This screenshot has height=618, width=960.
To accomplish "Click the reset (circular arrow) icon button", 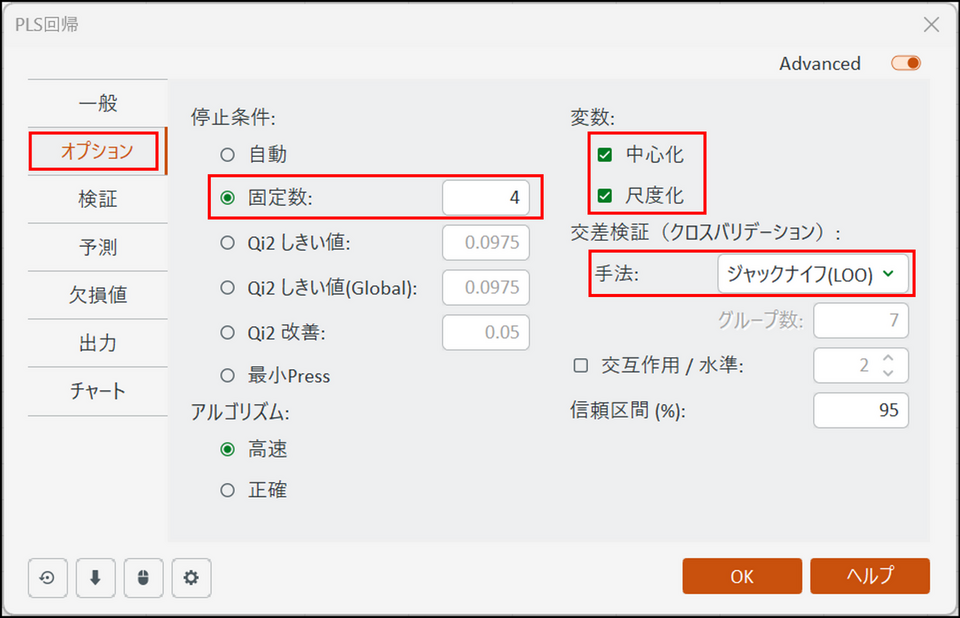I will tap(48, 577).
